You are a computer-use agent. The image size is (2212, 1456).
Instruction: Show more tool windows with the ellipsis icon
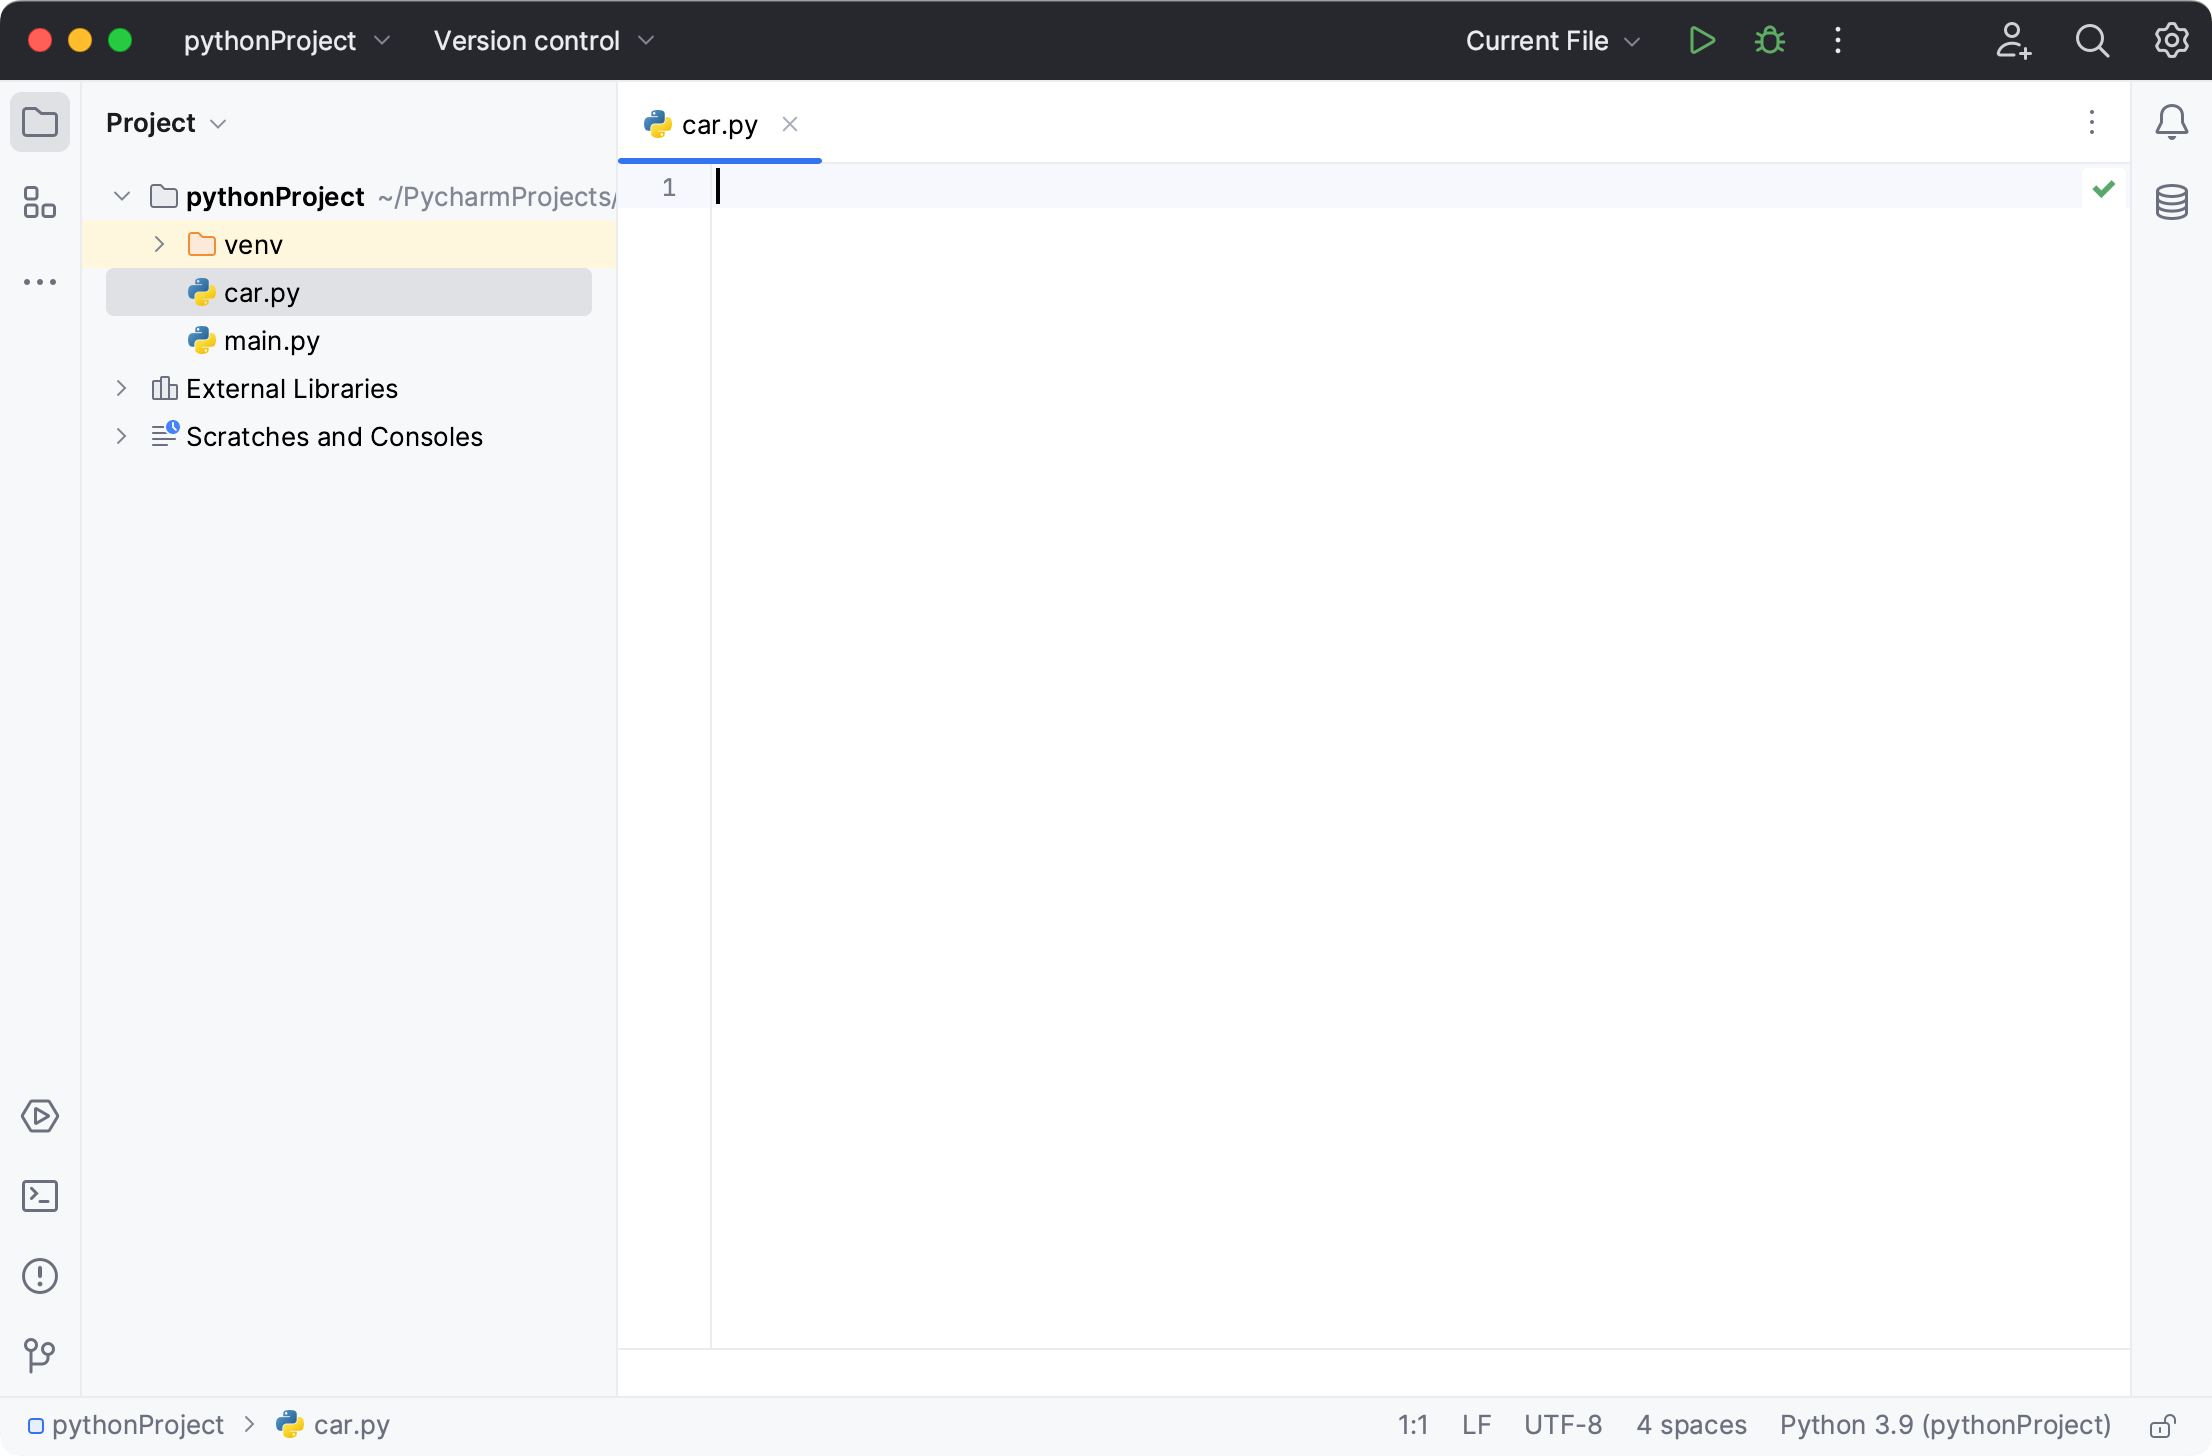click(40, 281)
